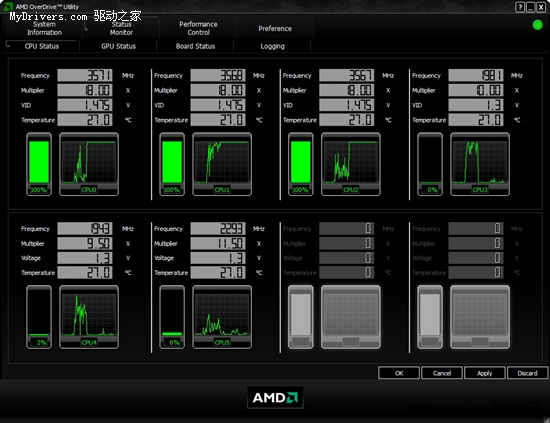Select the CPU Status sub-tab
Screen dimensions: 550x423
[x=42, y=46]
